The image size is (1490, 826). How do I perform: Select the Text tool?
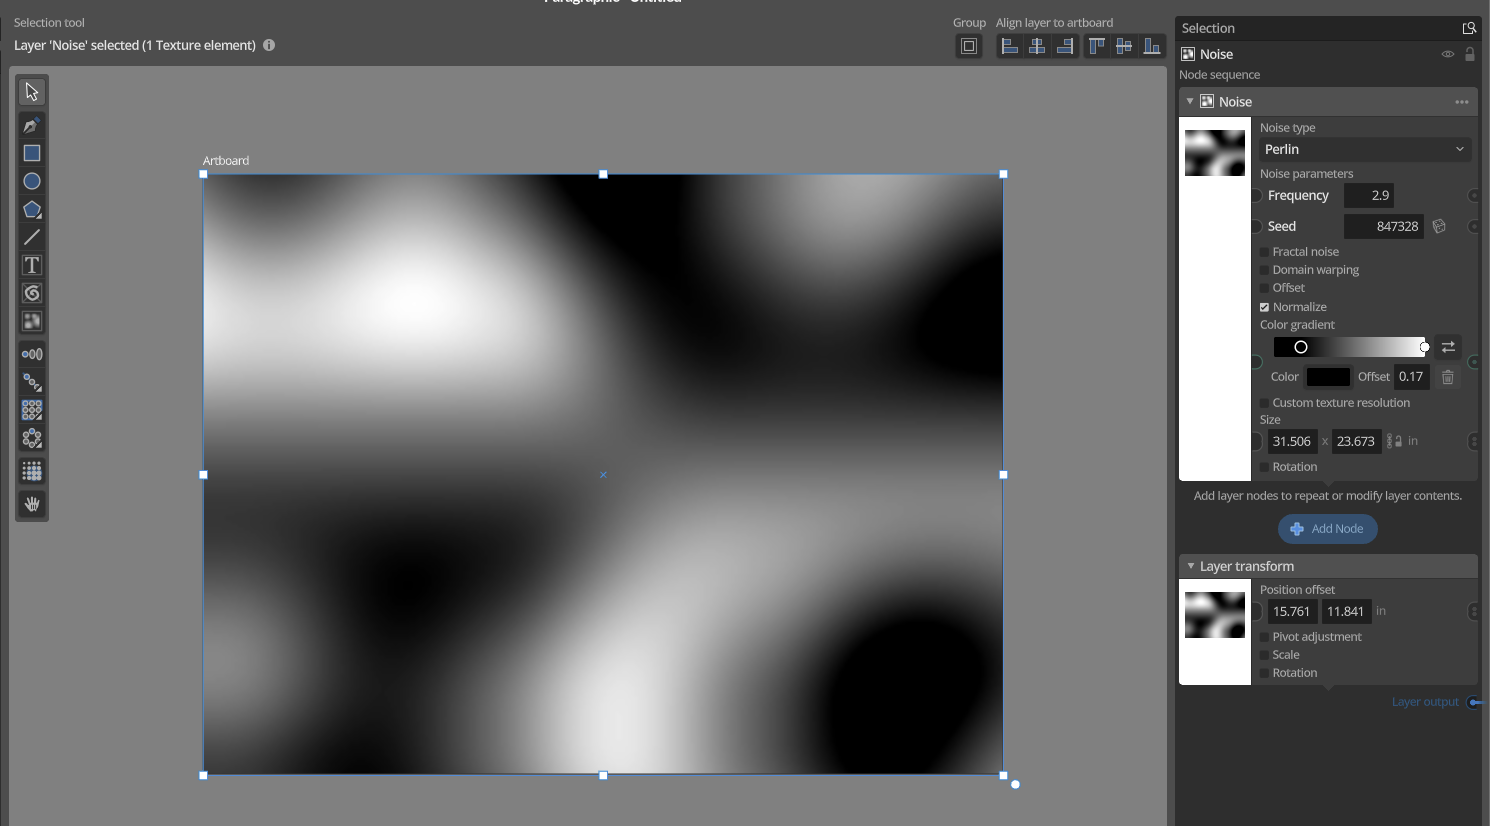[x=32, y=265]
